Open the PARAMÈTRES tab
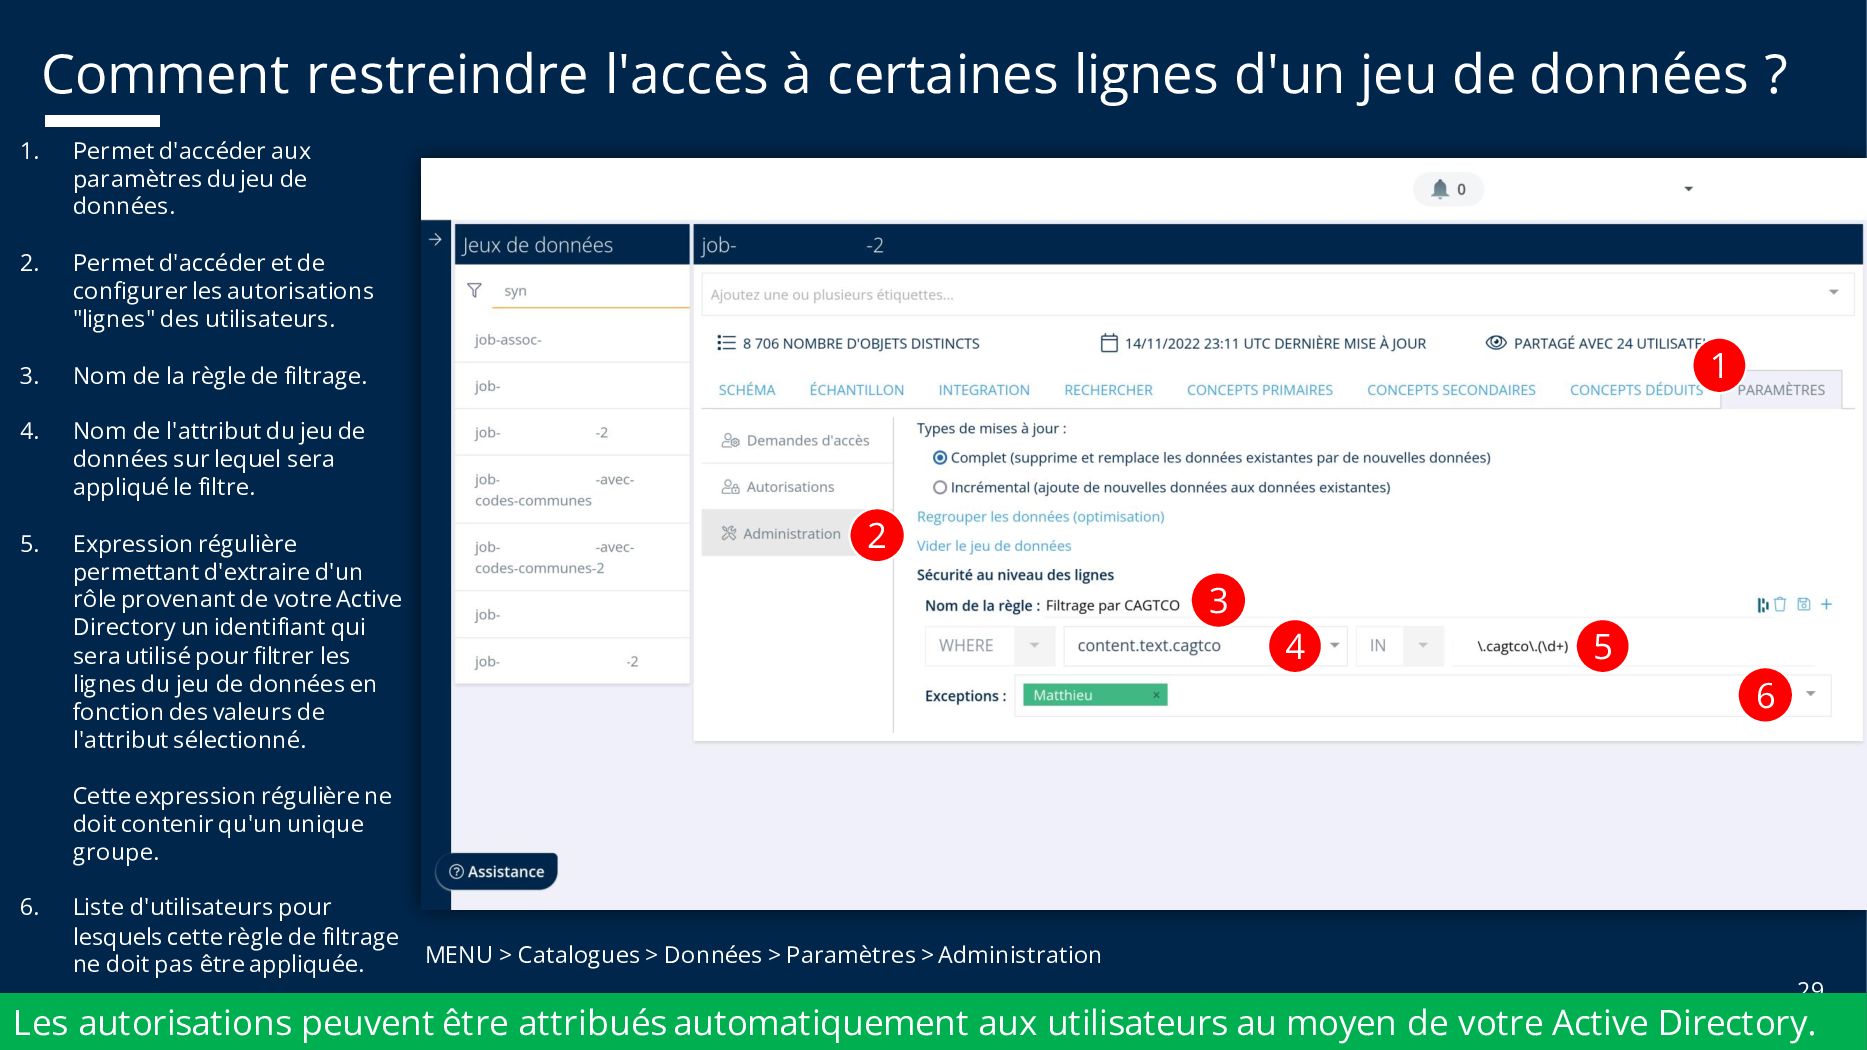The height and width of the screenshot is (1050, 1867). 1780,390
